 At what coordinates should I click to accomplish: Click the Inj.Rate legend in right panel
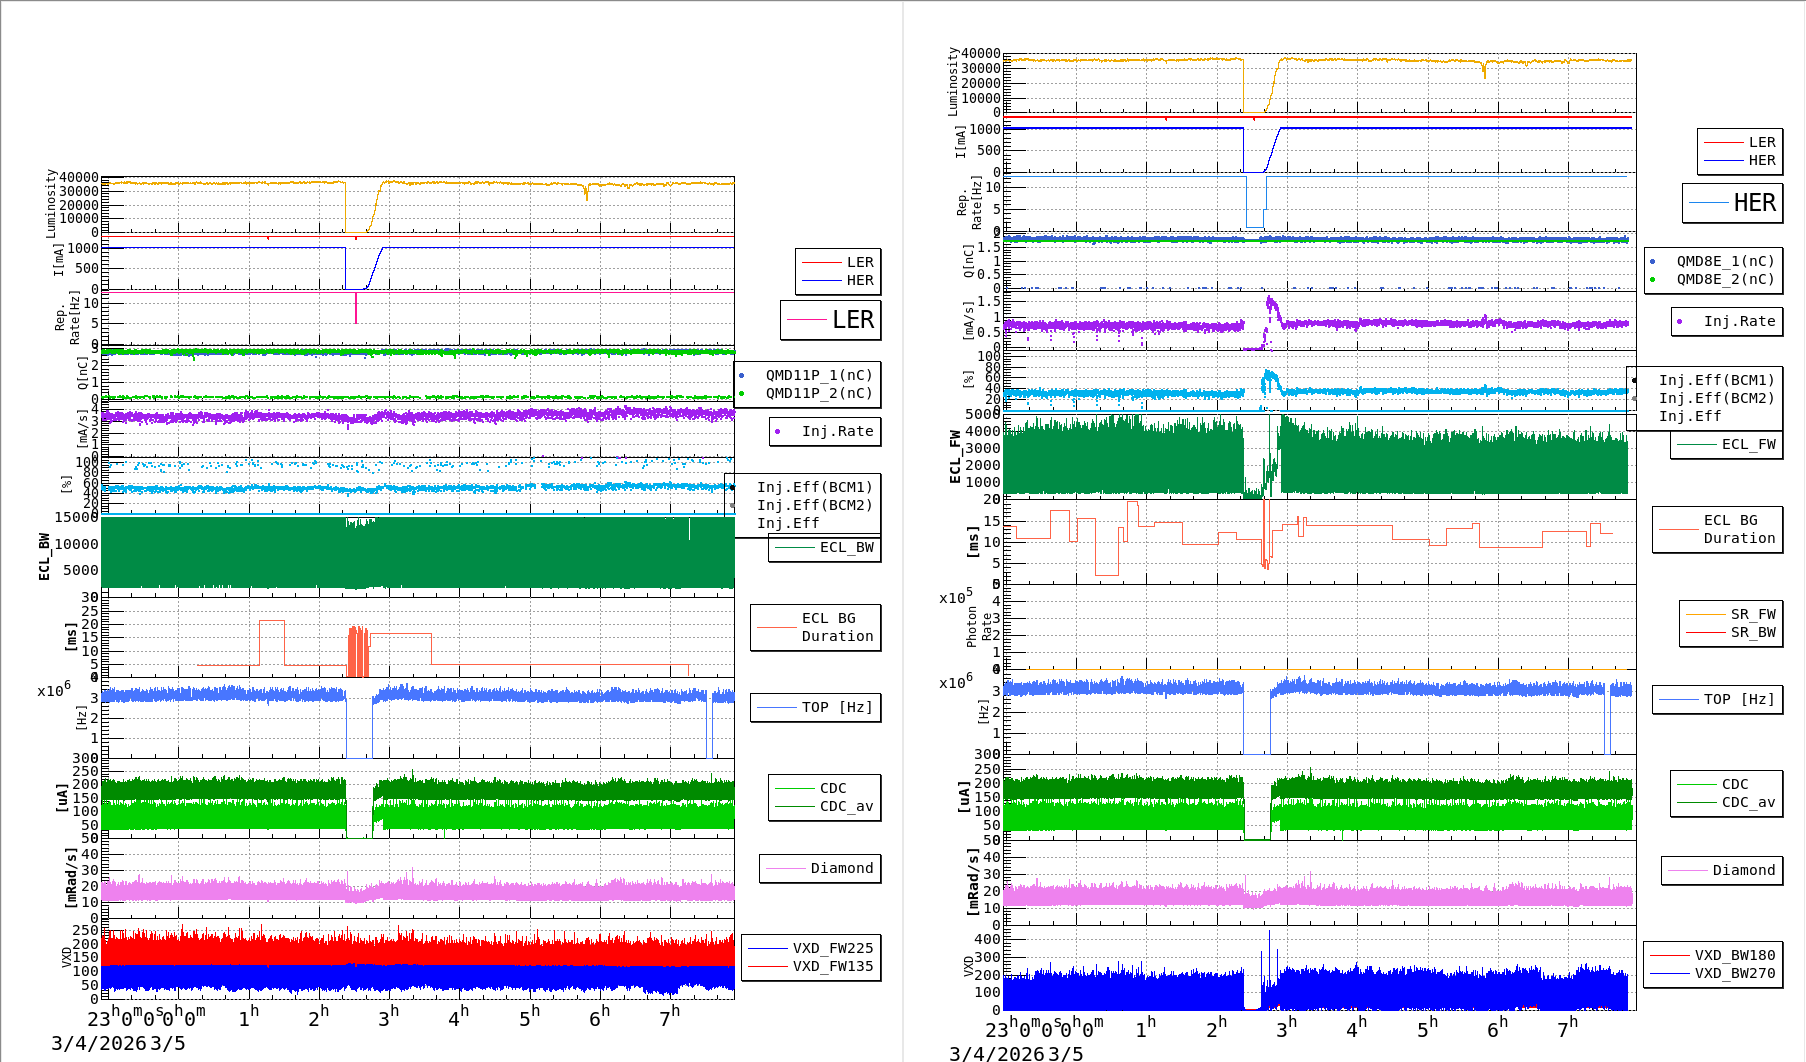click(x=1739, y=321)
